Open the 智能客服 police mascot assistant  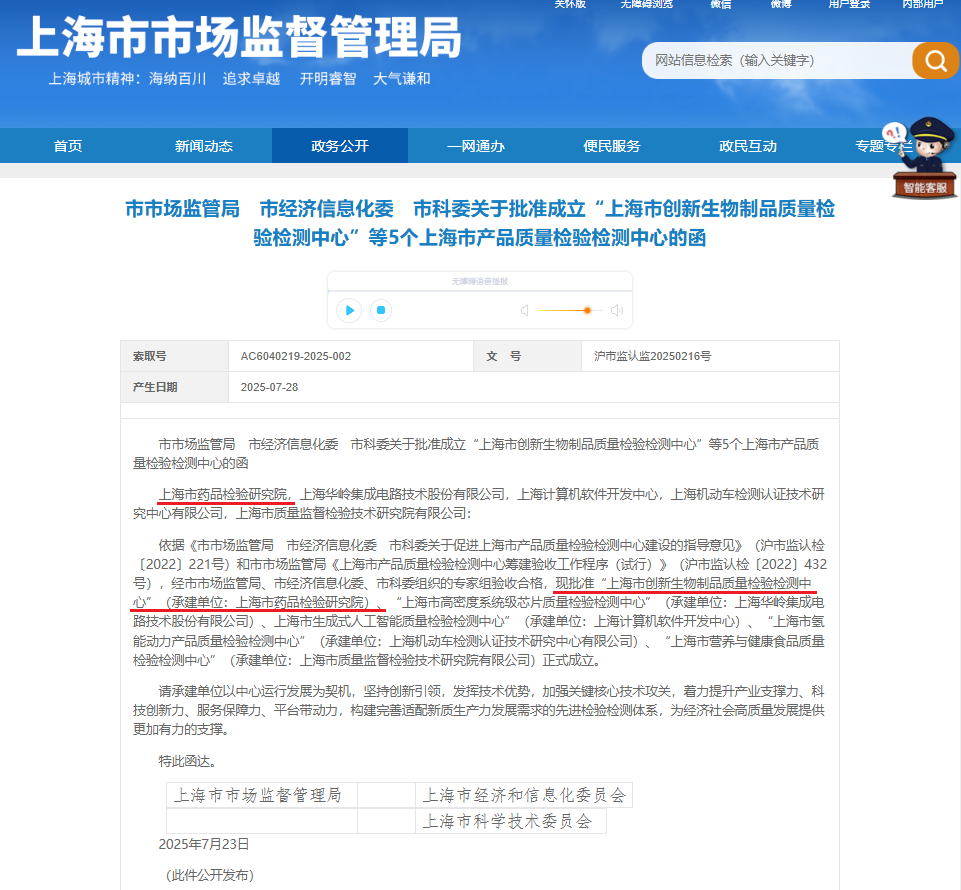tap(925, 161)
